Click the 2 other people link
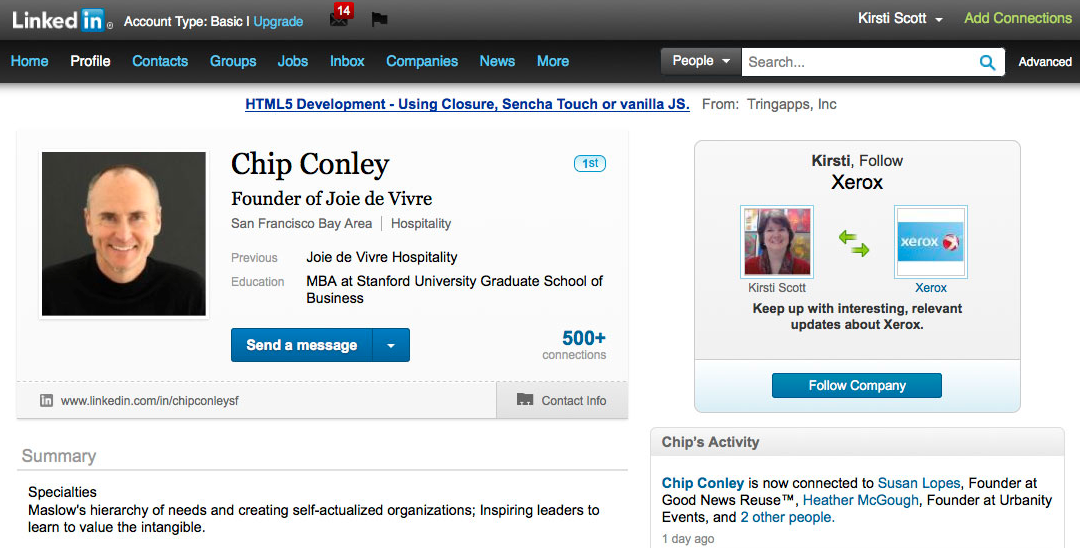Screen dimensions: 1080x548 click(x=787, y=517)
